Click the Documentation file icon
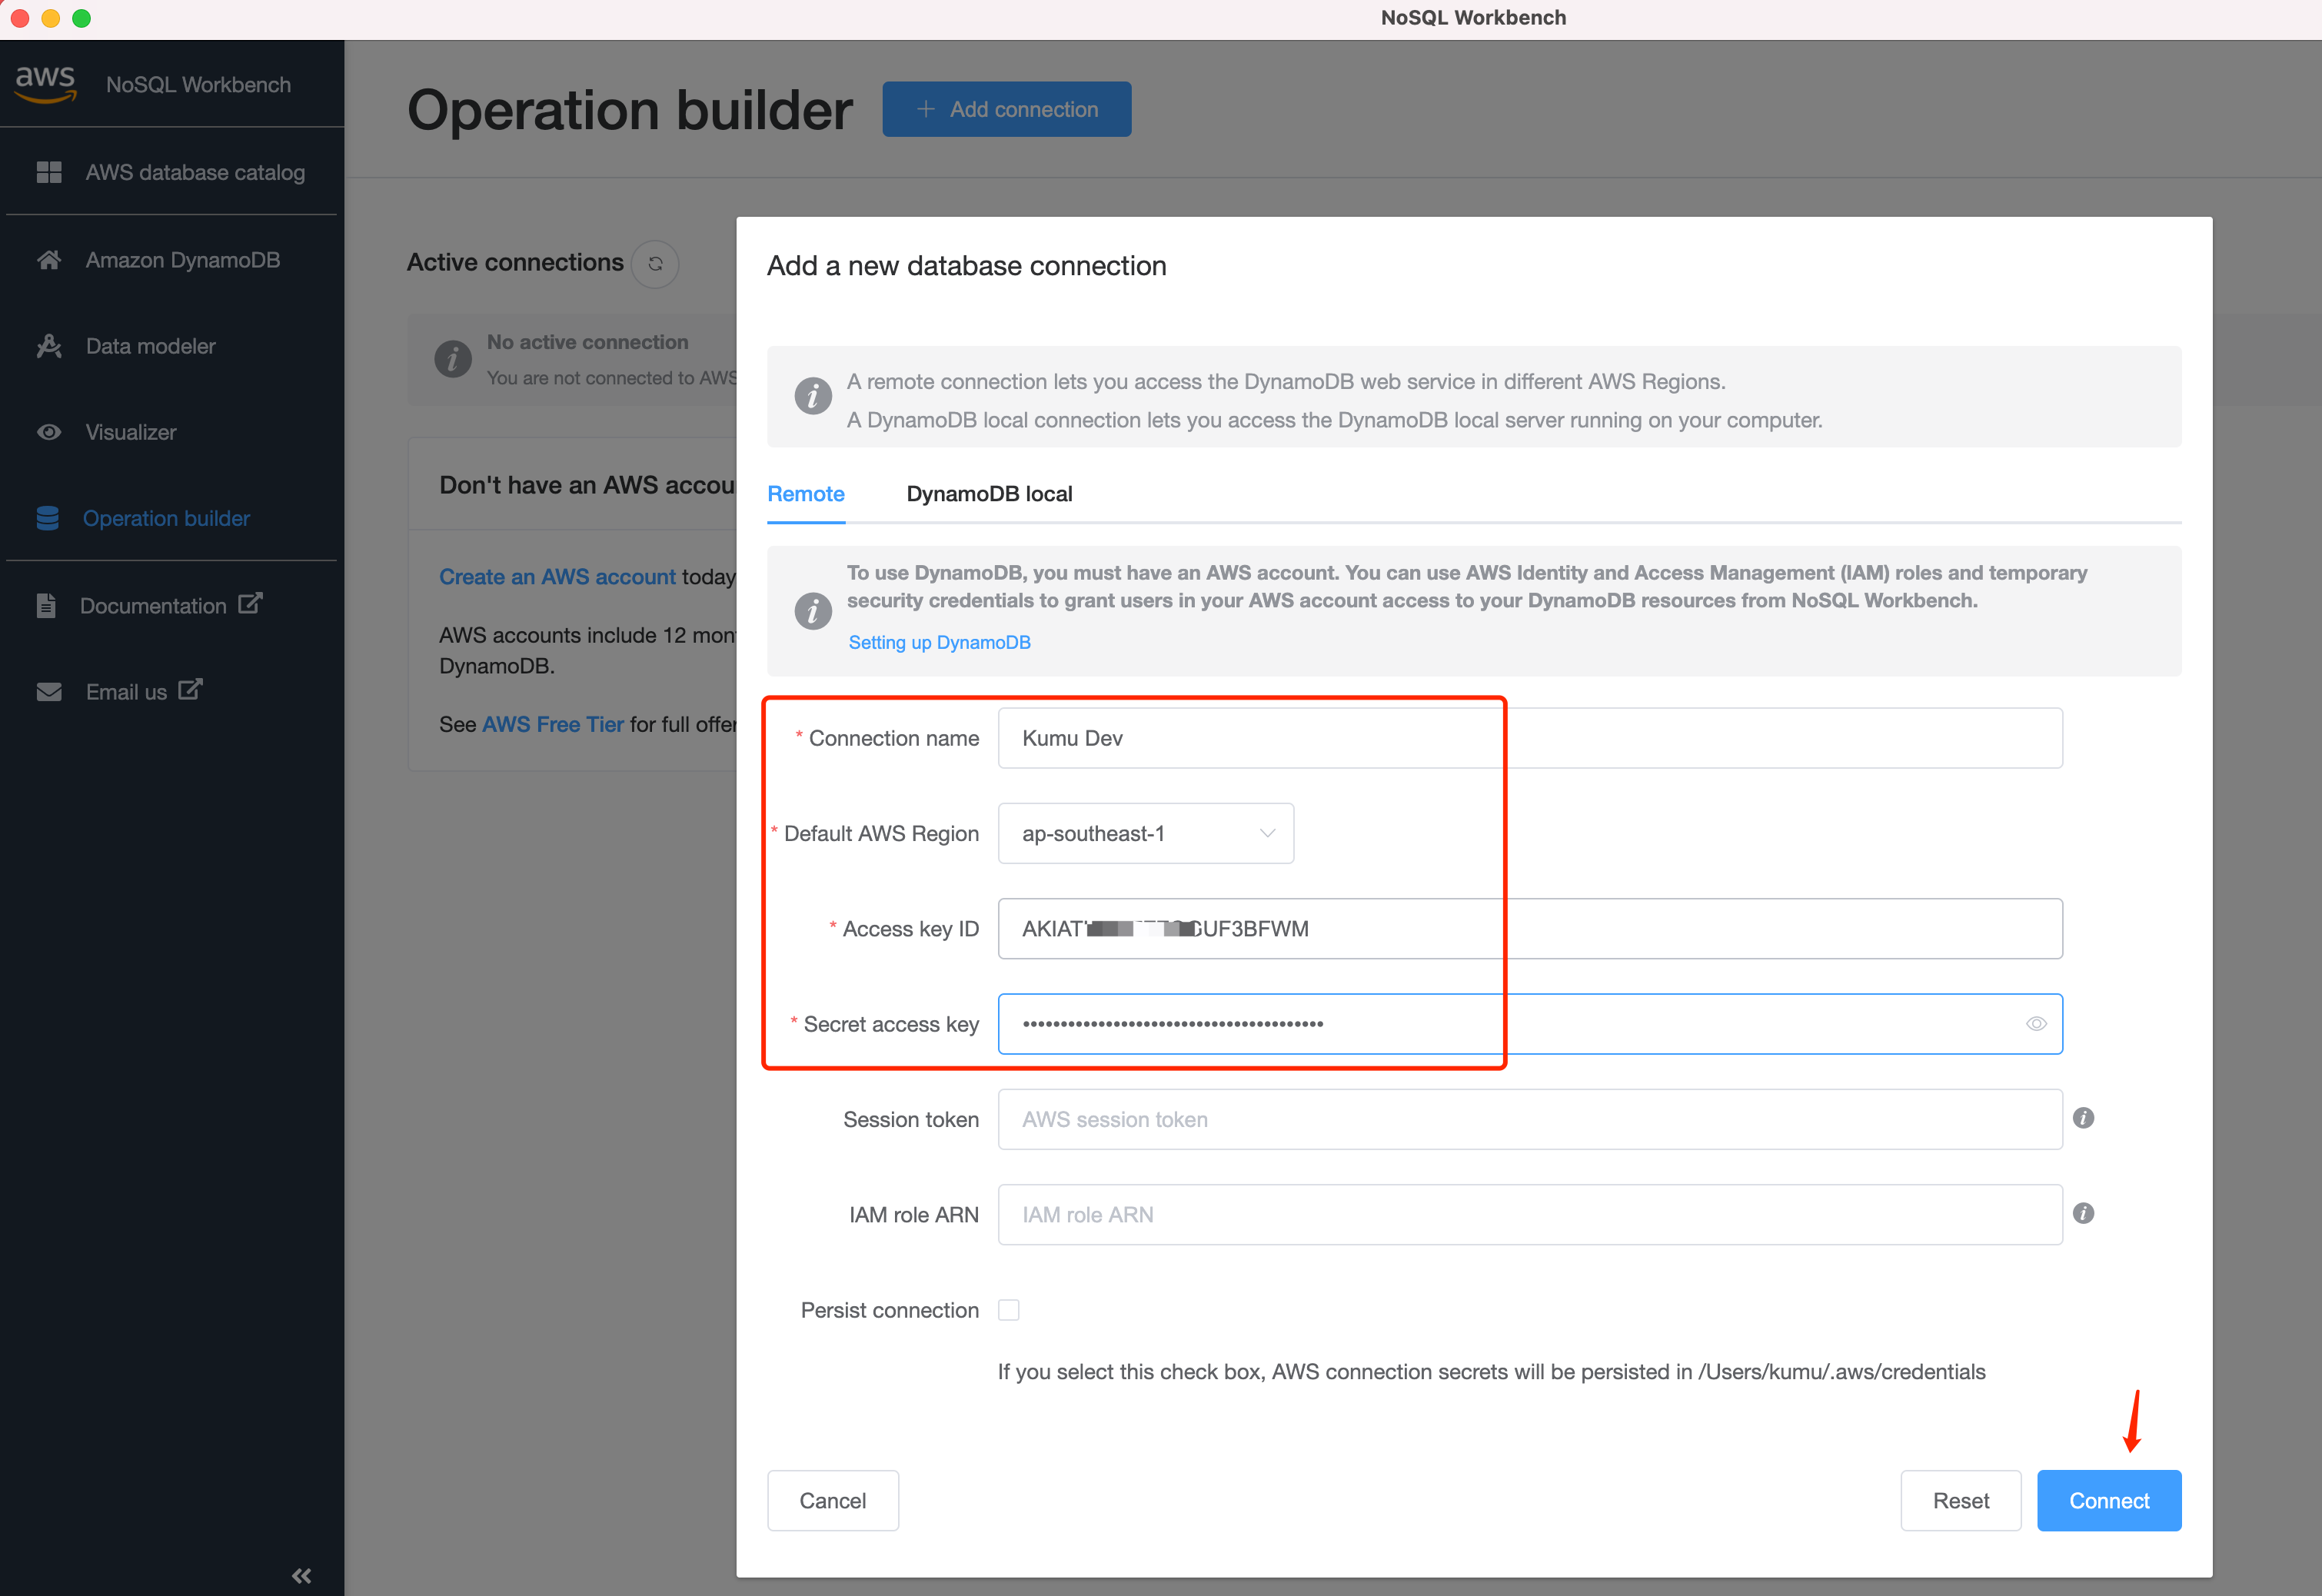This screenshot has height=1596, width=2322. click(x=46, y=605)
